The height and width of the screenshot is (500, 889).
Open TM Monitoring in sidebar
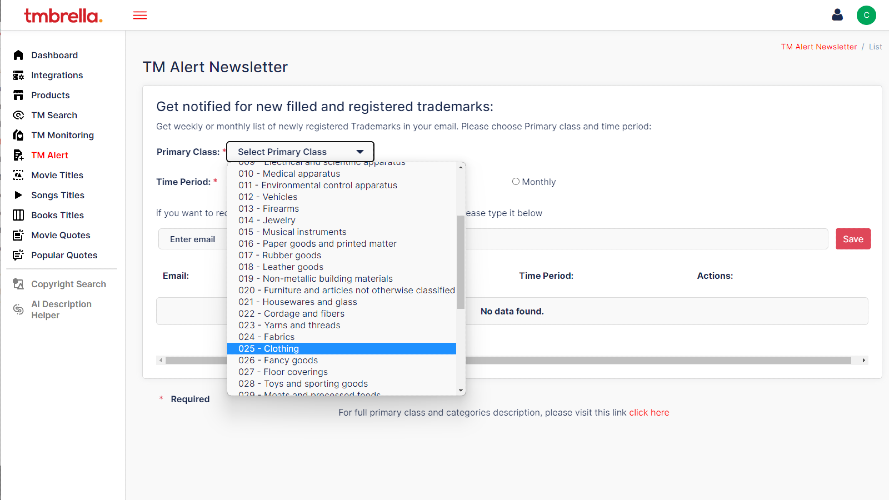(x=62, y=135)
